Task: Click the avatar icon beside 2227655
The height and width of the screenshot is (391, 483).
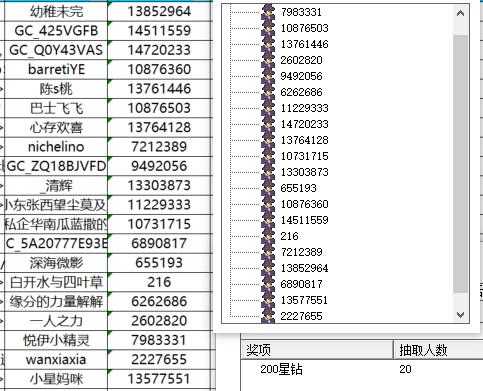Action: tap(268, 316)
